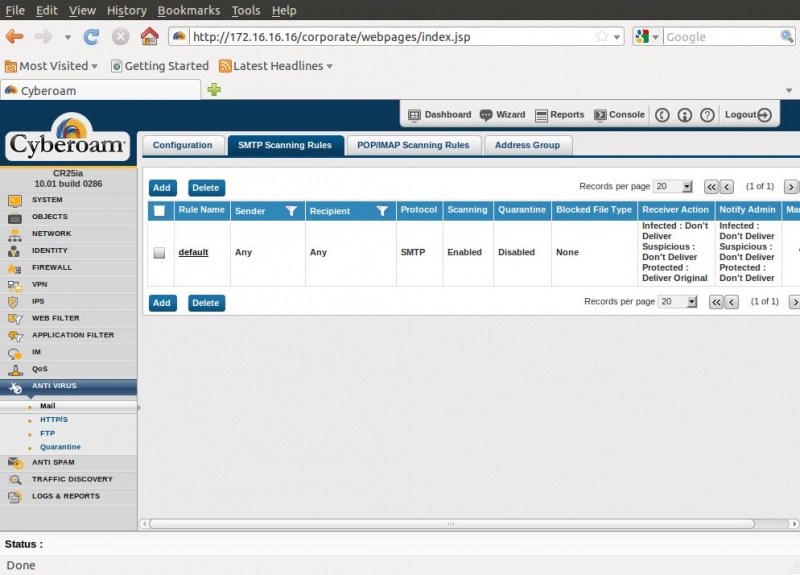Tick the select-all checkbox in table header
Image resolution: width=800 pixels, height=575 pixels.
tap(159, 210)
